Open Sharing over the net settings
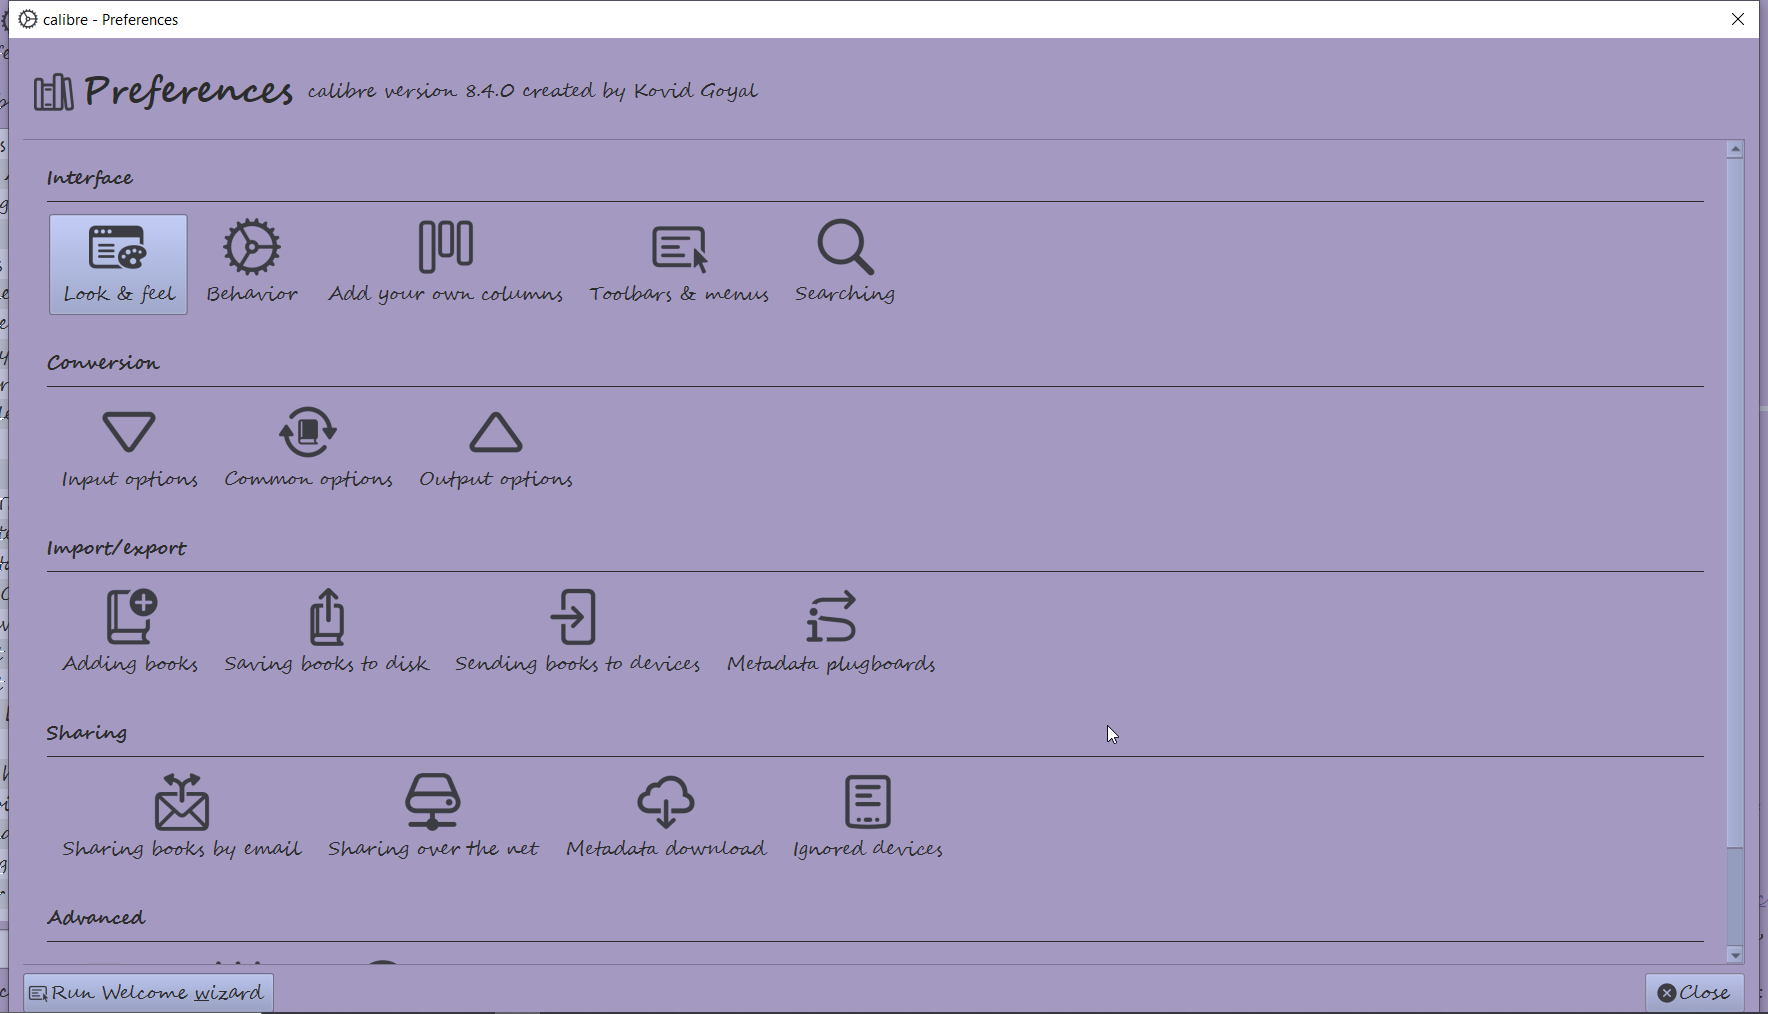This screenshot has height=1014, width=1768. (x=433, y=818)
